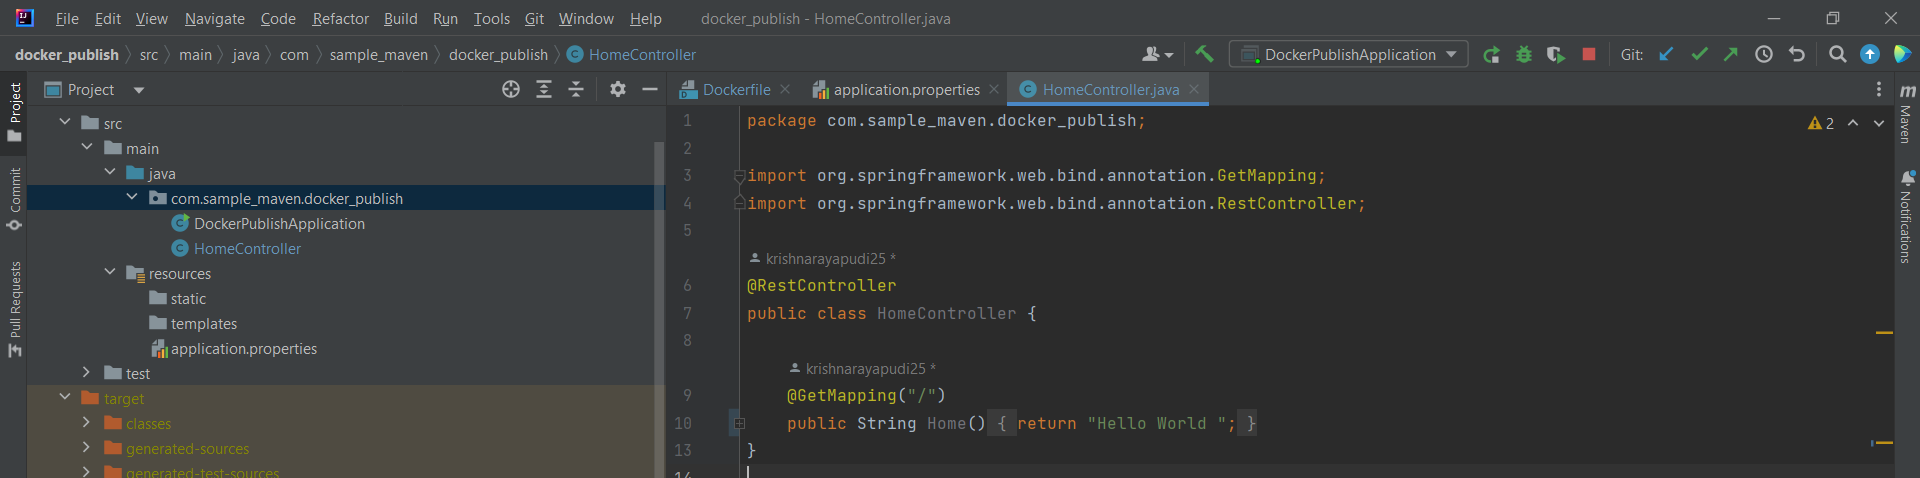Collapse the resources folder
The height and width of the screenshot is (478, 1920).
tap(110, 272)
